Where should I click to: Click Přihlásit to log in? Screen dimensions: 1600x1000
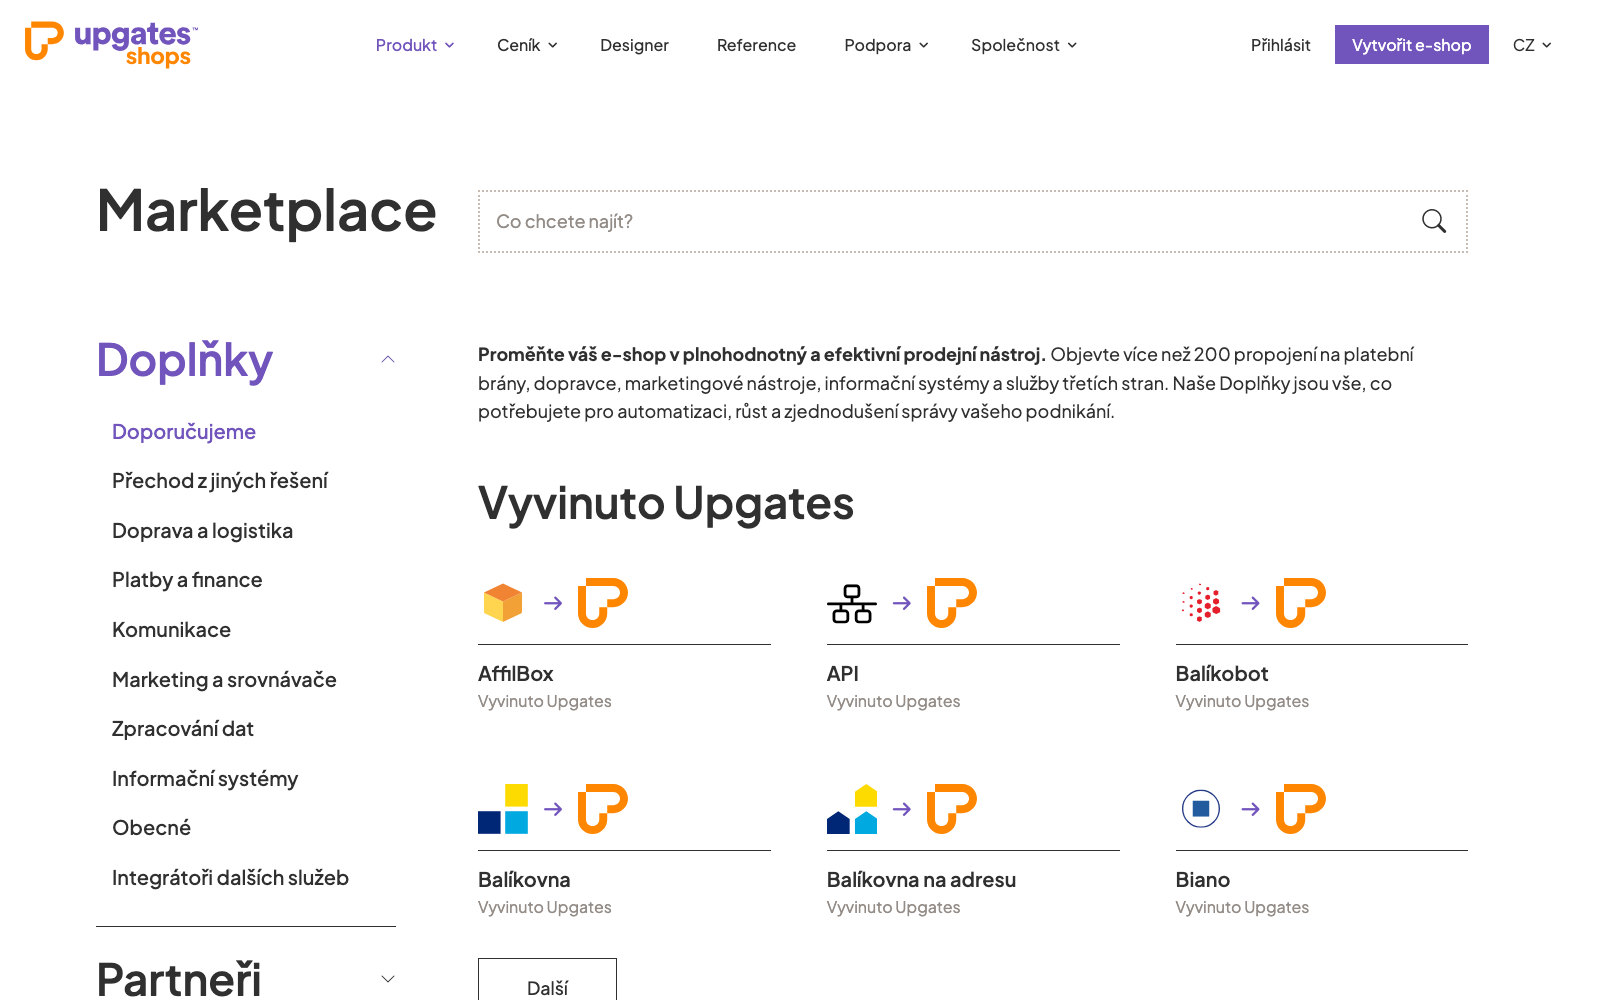1280,45
